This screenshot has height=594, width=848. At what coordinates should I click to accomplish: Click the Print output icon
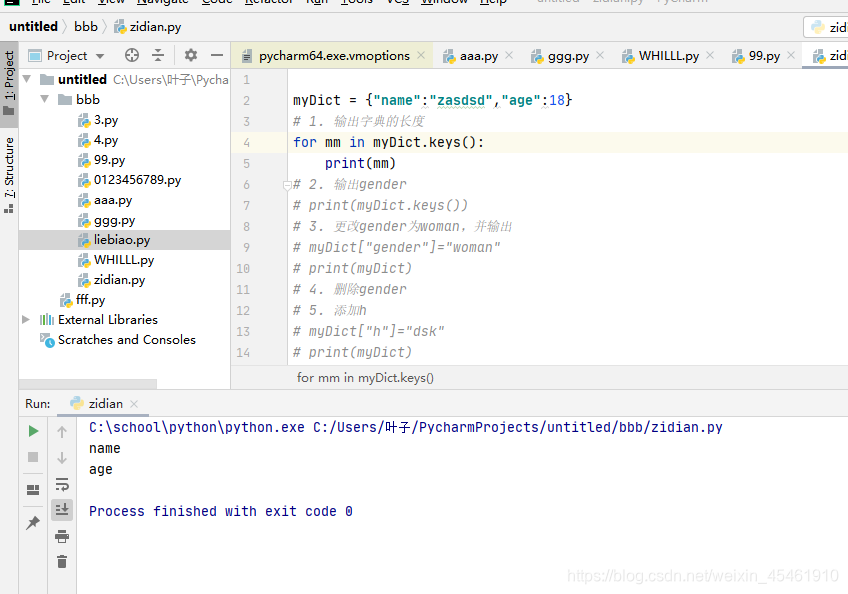click(x=62, y=536)
